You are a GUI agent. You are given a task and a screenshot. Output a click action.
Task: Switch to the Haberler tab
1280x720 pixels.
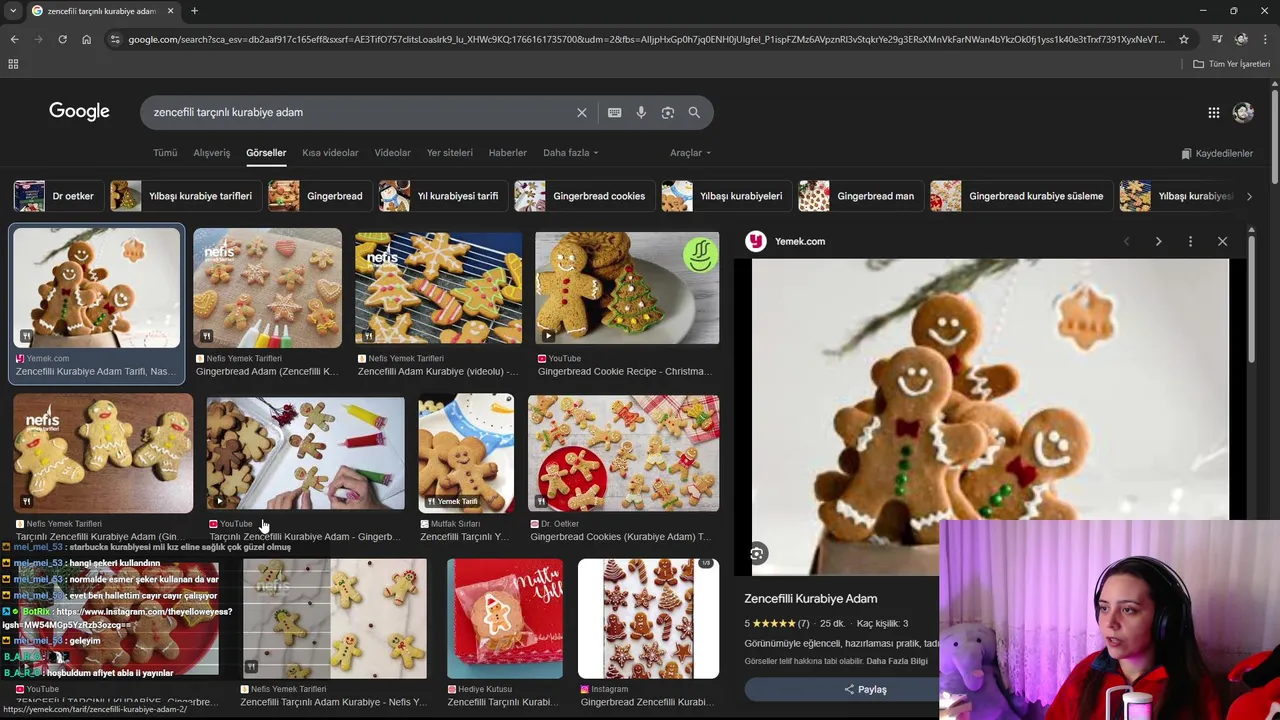pyautogui.click(x=507, y=153)
